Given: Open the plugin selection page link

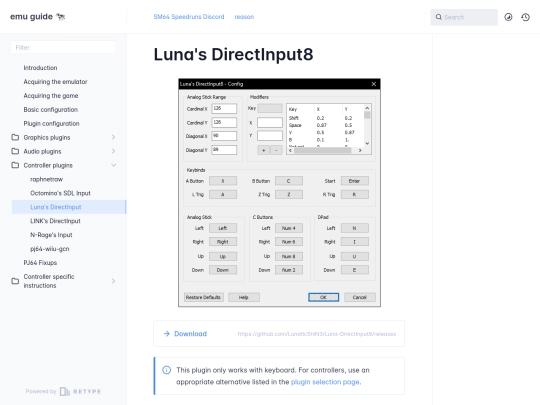Looking at the screenshot, I should pyautogui.click(x=325, y=382).
